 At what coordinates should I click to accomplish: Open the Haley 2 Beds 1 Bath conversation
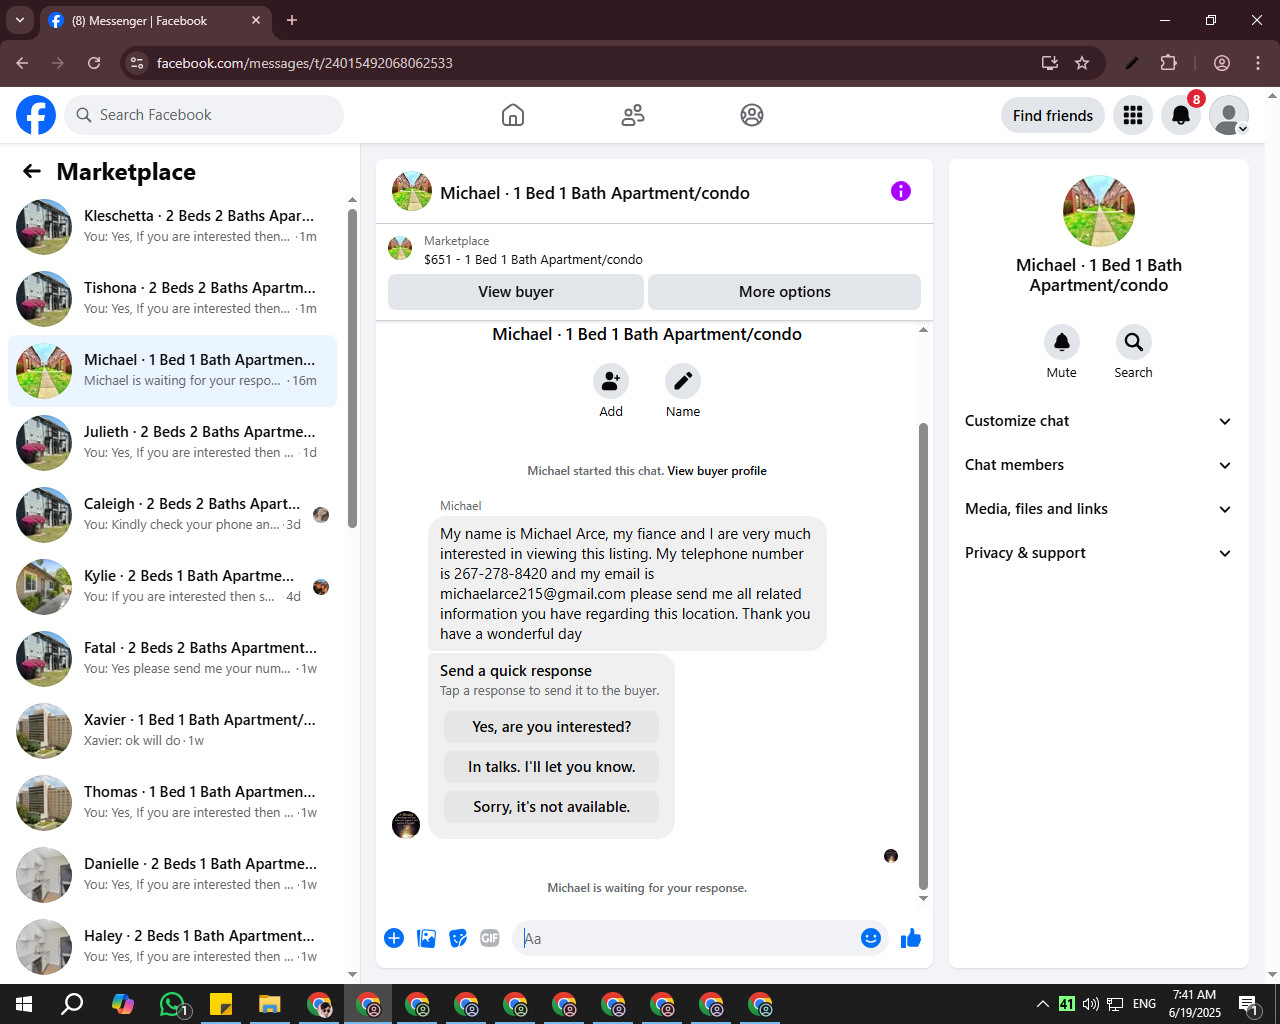click(x=172, y=947)
